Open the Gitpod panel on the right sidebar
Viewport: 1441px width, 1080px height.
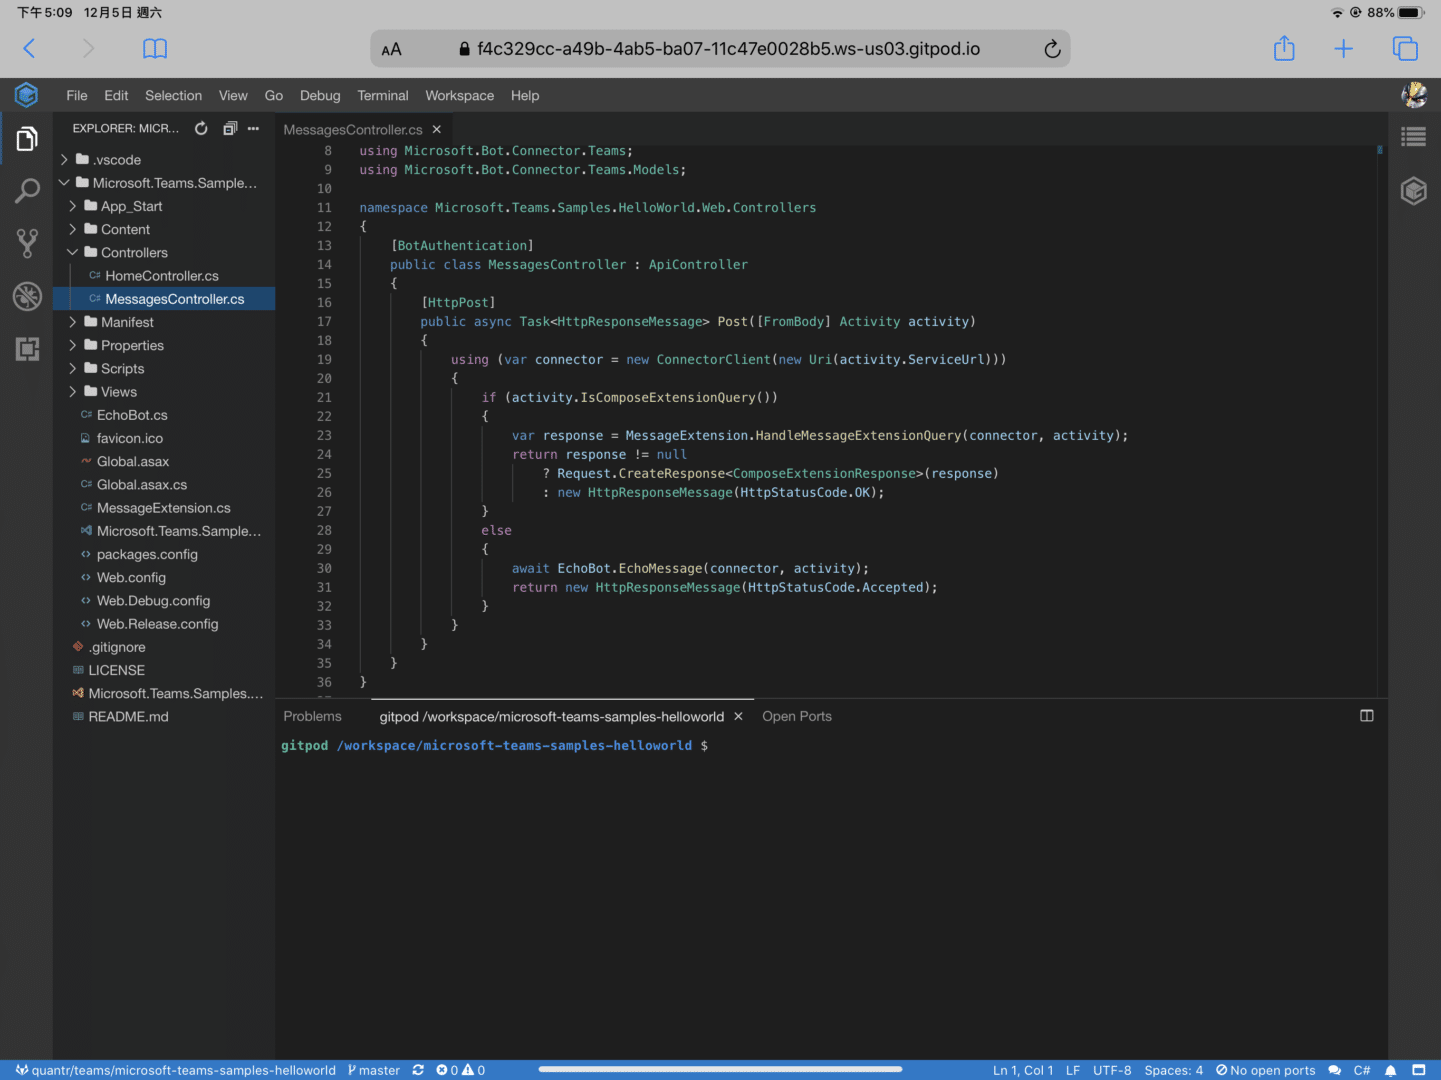point(1413,191)
